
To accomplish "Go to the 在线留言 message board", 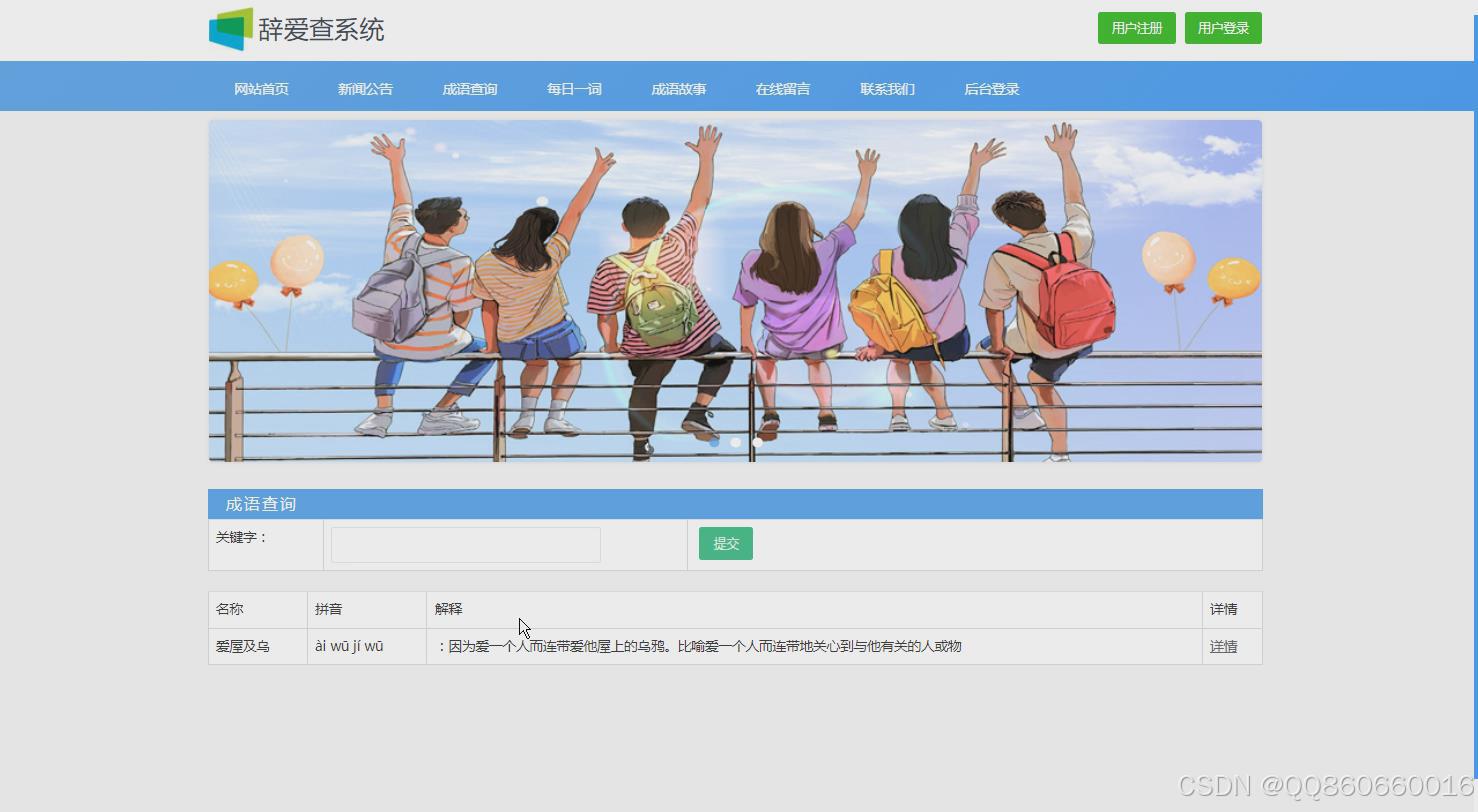I will click(x=783, y=88).
